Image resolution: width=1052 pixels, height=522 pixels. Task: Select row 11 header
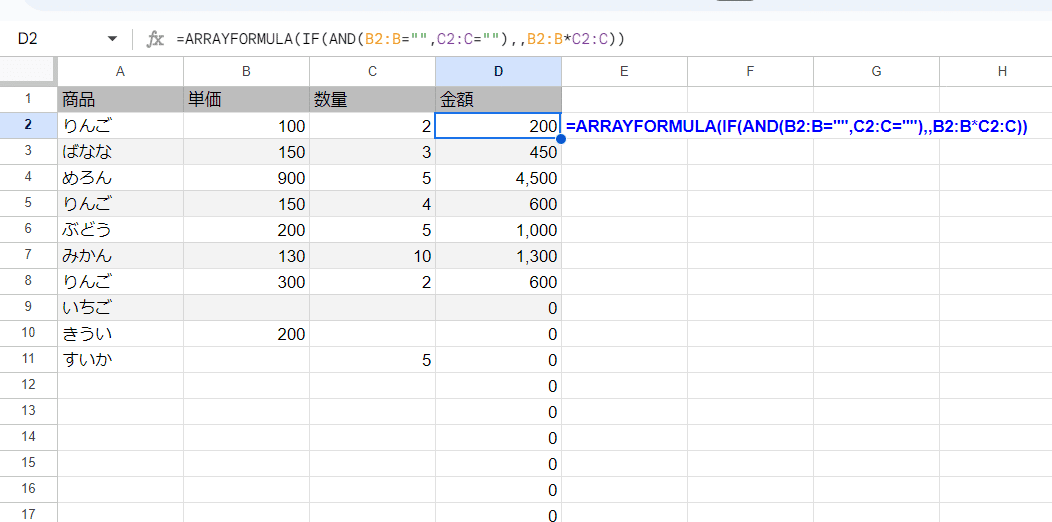(29, 360)
